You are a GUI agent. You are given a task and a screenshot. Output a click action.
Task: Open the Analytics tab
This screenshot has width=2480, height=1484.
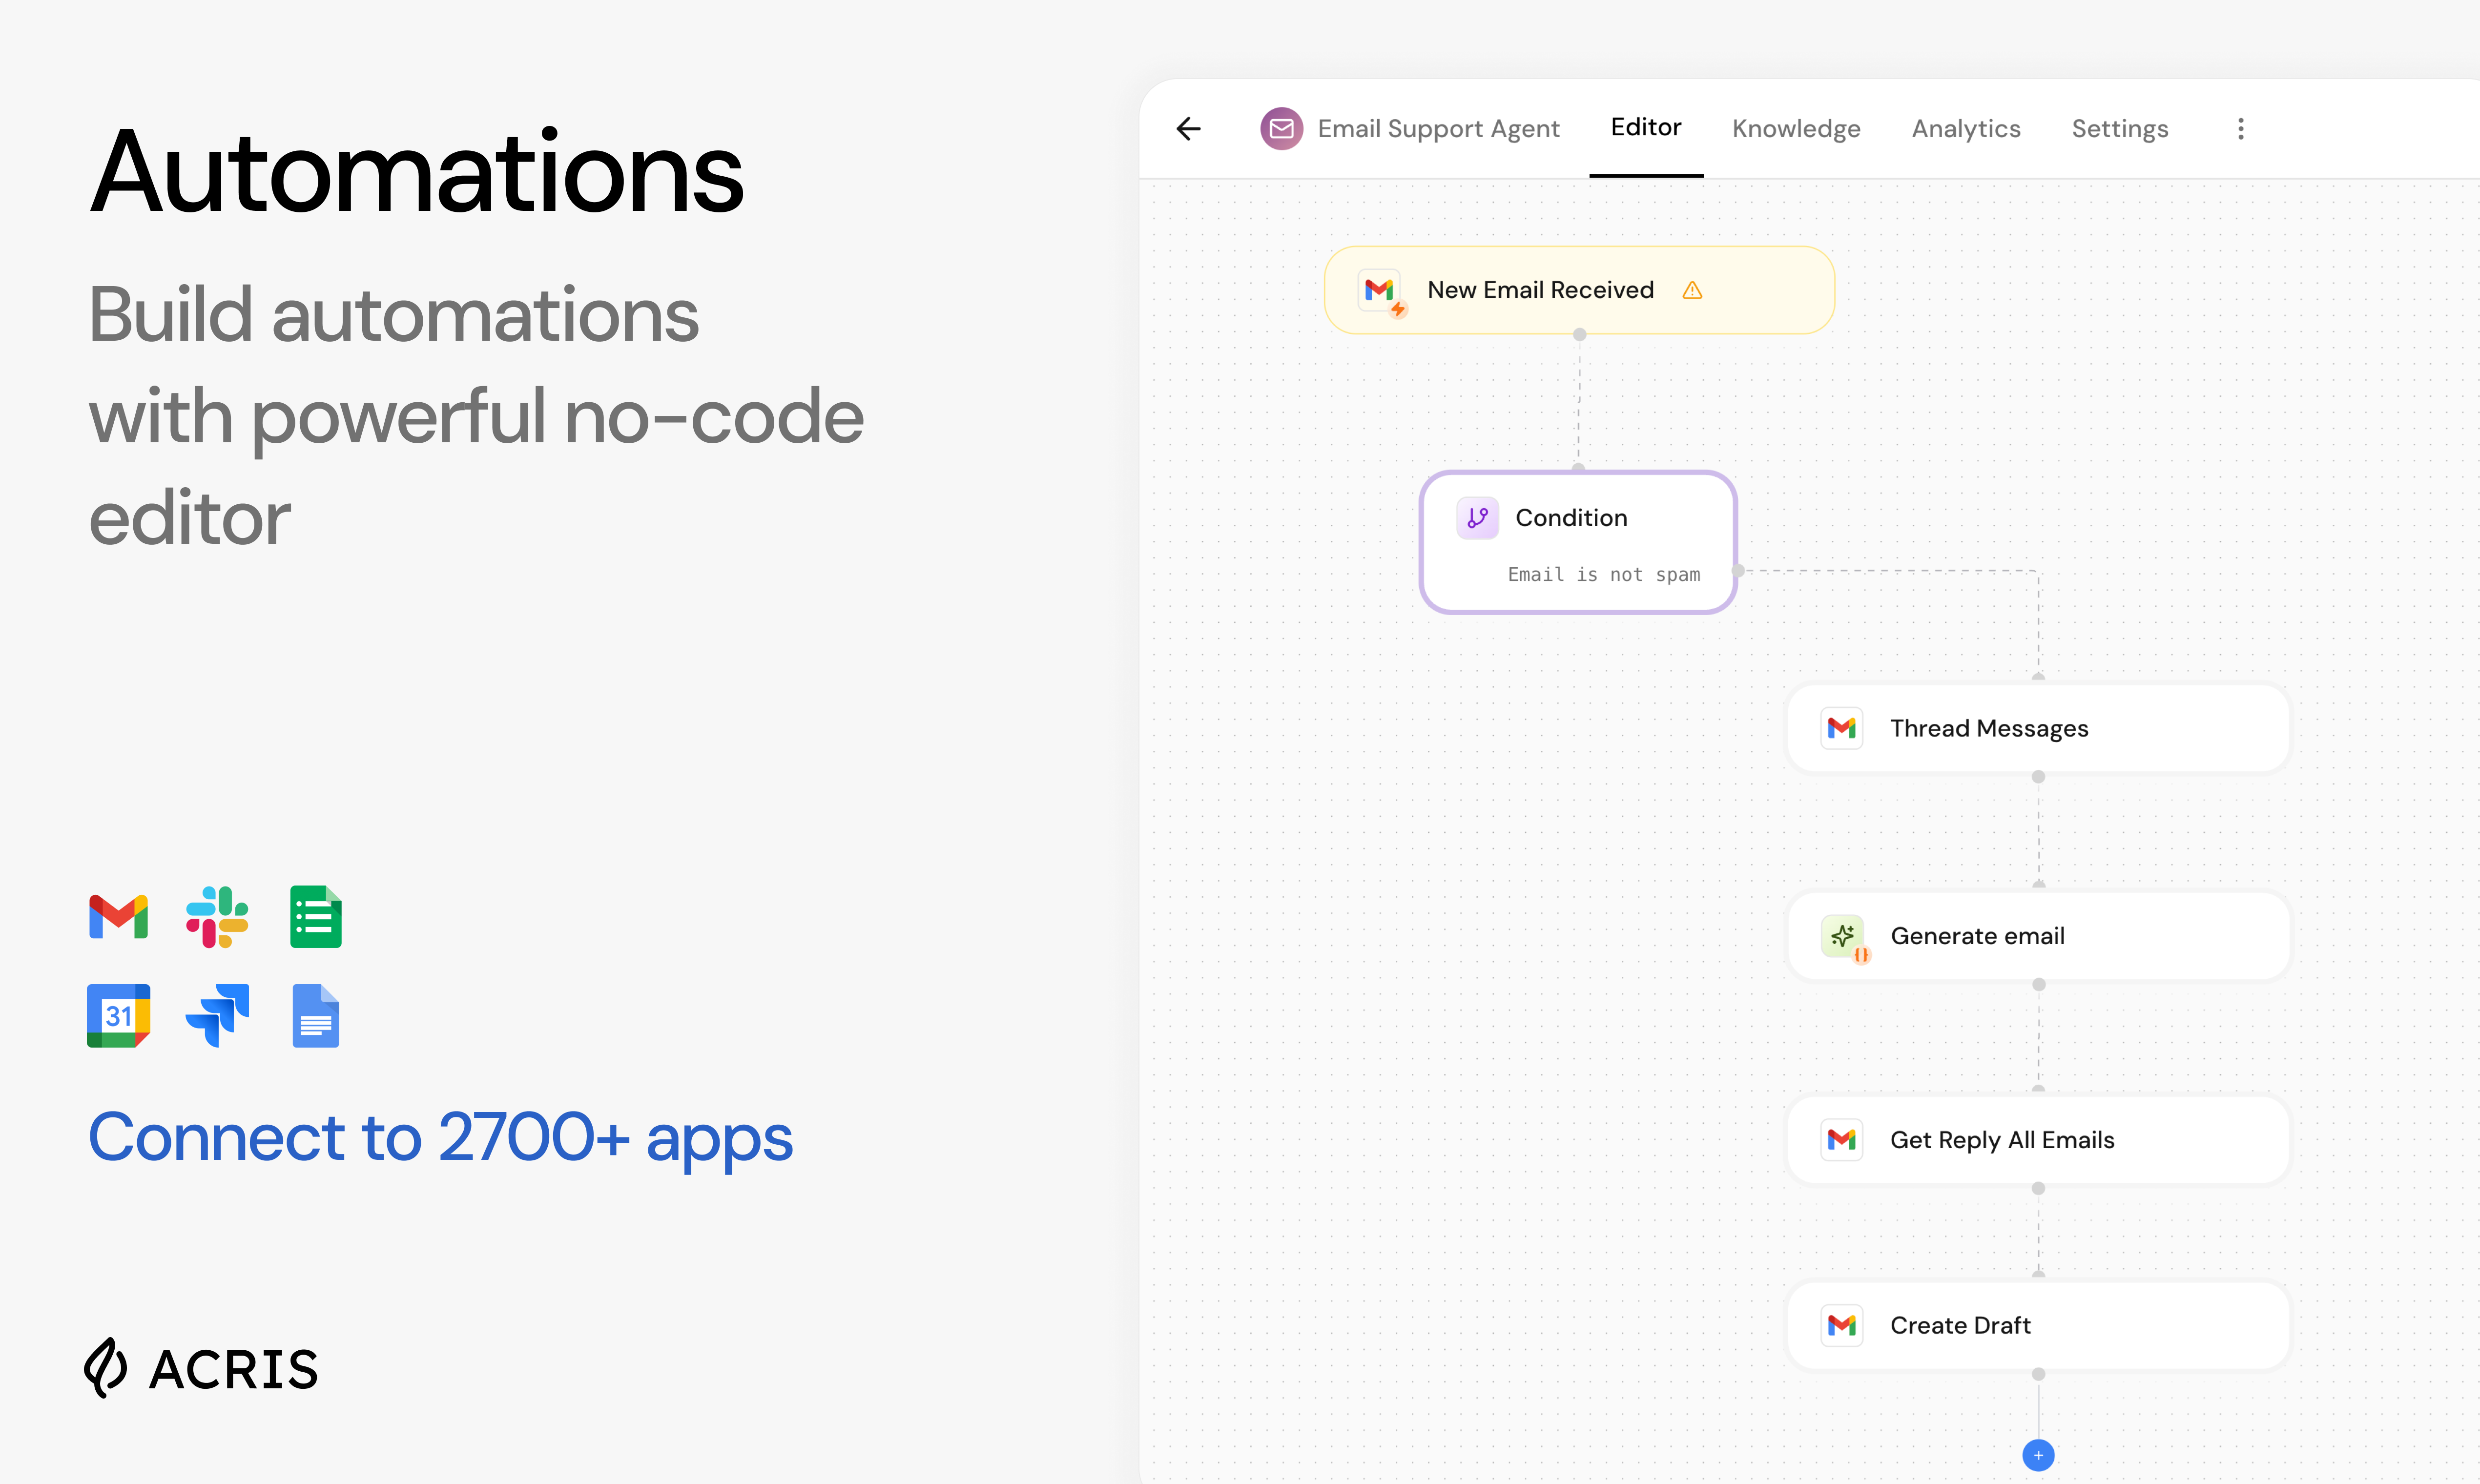[1966, 129]
